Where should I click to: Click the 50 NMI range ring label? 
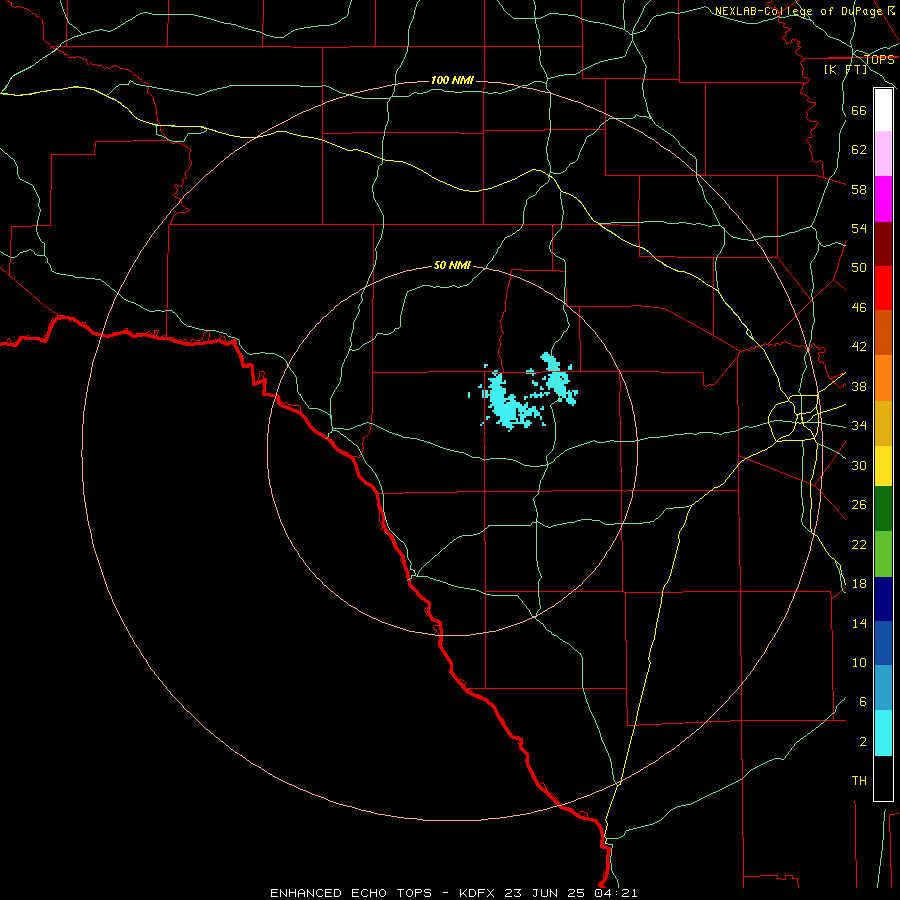pyautogui.click(x=452, y=265)
